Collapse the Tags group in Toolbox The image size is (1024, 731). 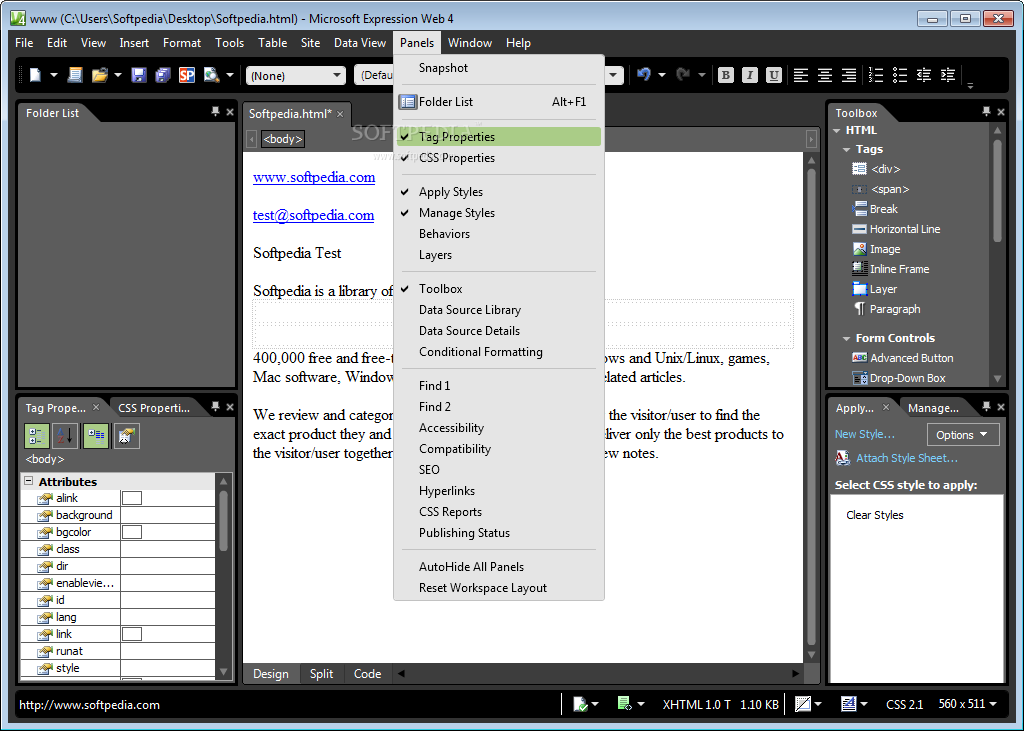(846, 150)
